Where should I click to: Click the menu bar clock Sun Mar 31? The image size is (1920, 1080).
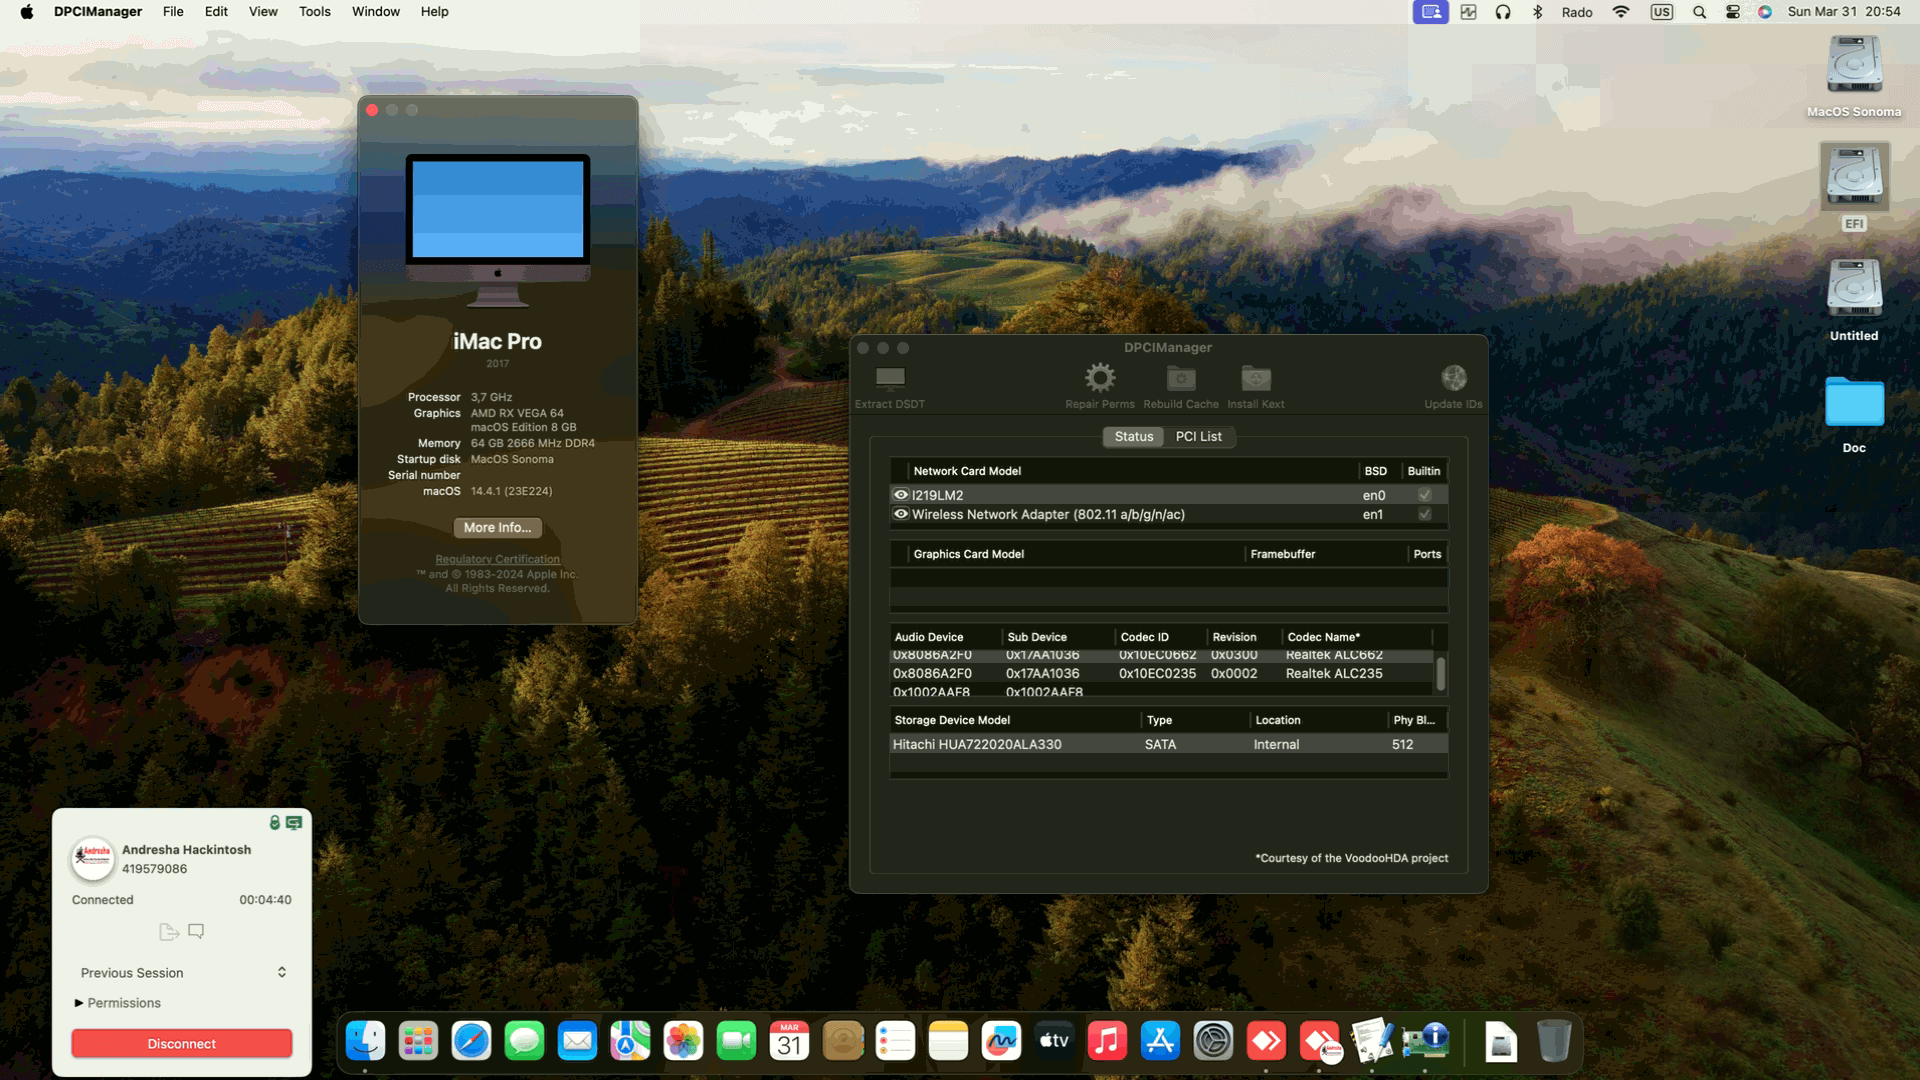pyautogui.click(x=1843, y=12)
